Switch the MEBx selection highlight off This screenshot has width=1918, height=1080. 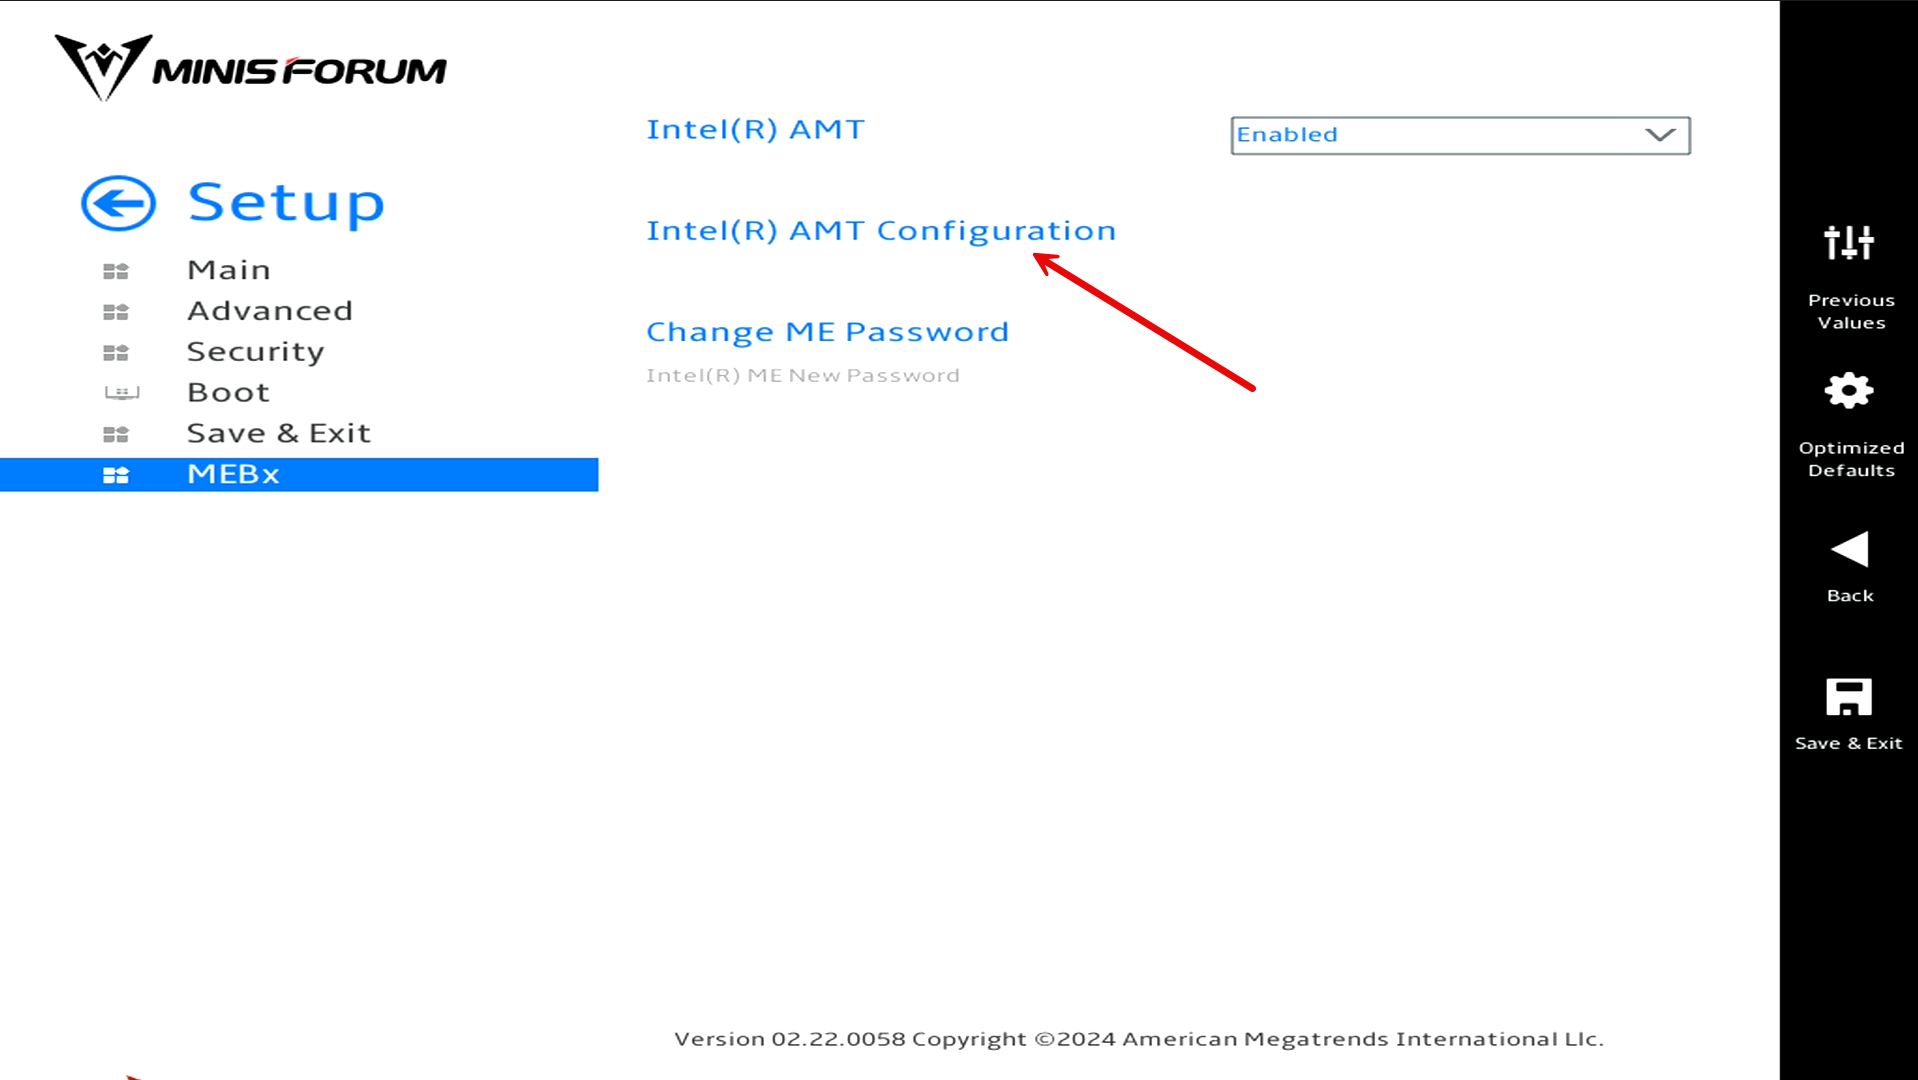coord(232,474)
